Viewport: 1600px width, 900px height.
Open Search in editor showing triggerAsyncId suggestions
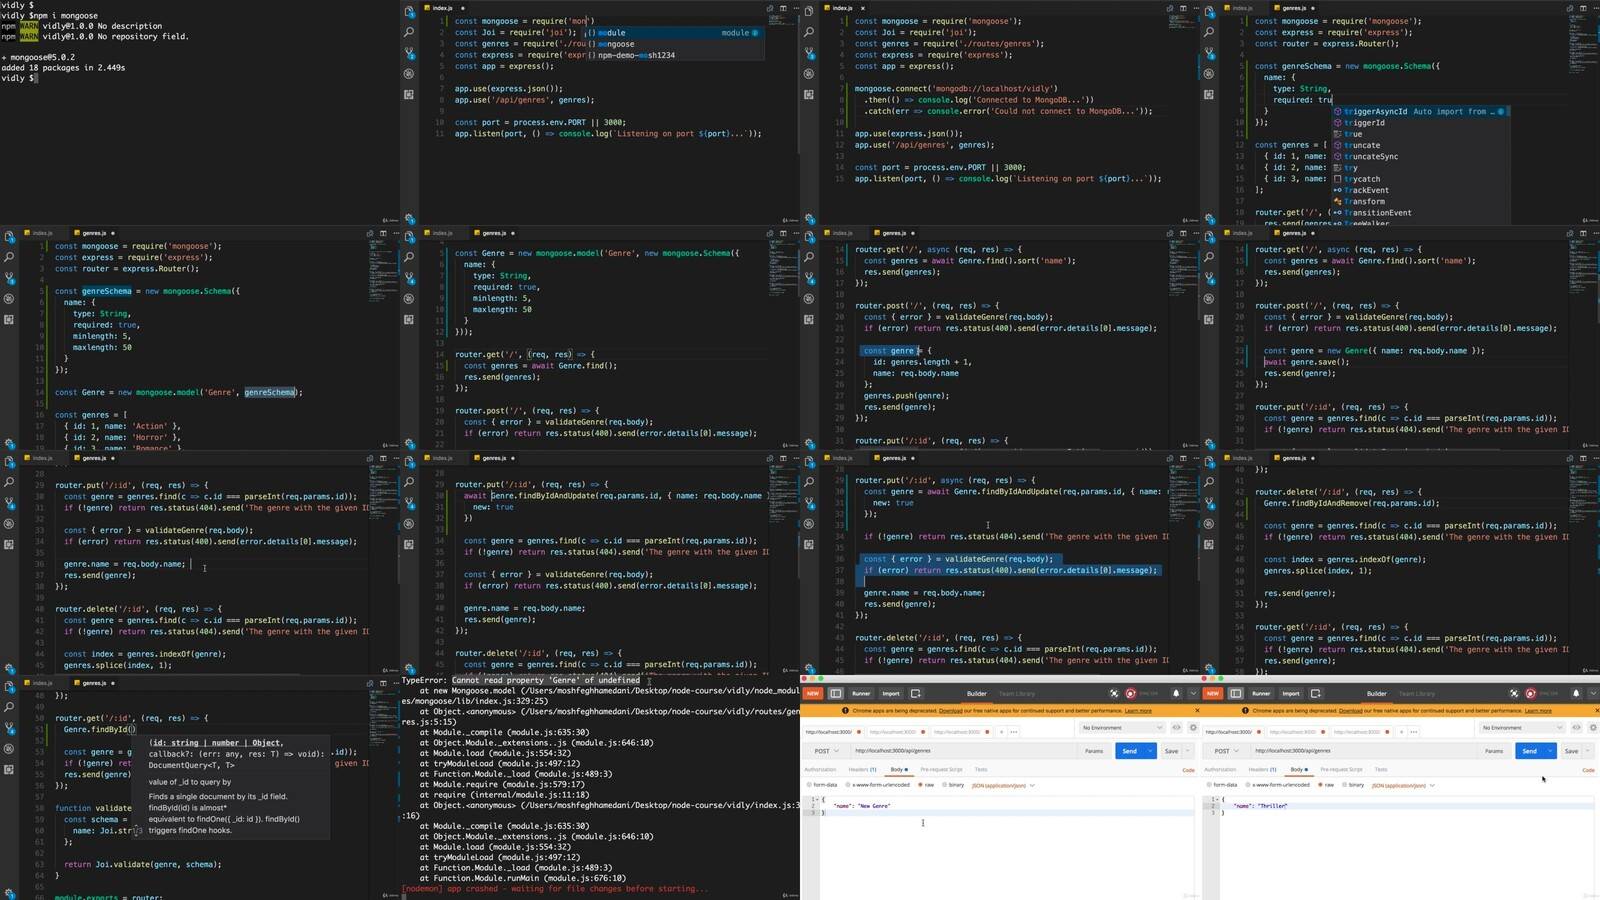(1209, 32)
